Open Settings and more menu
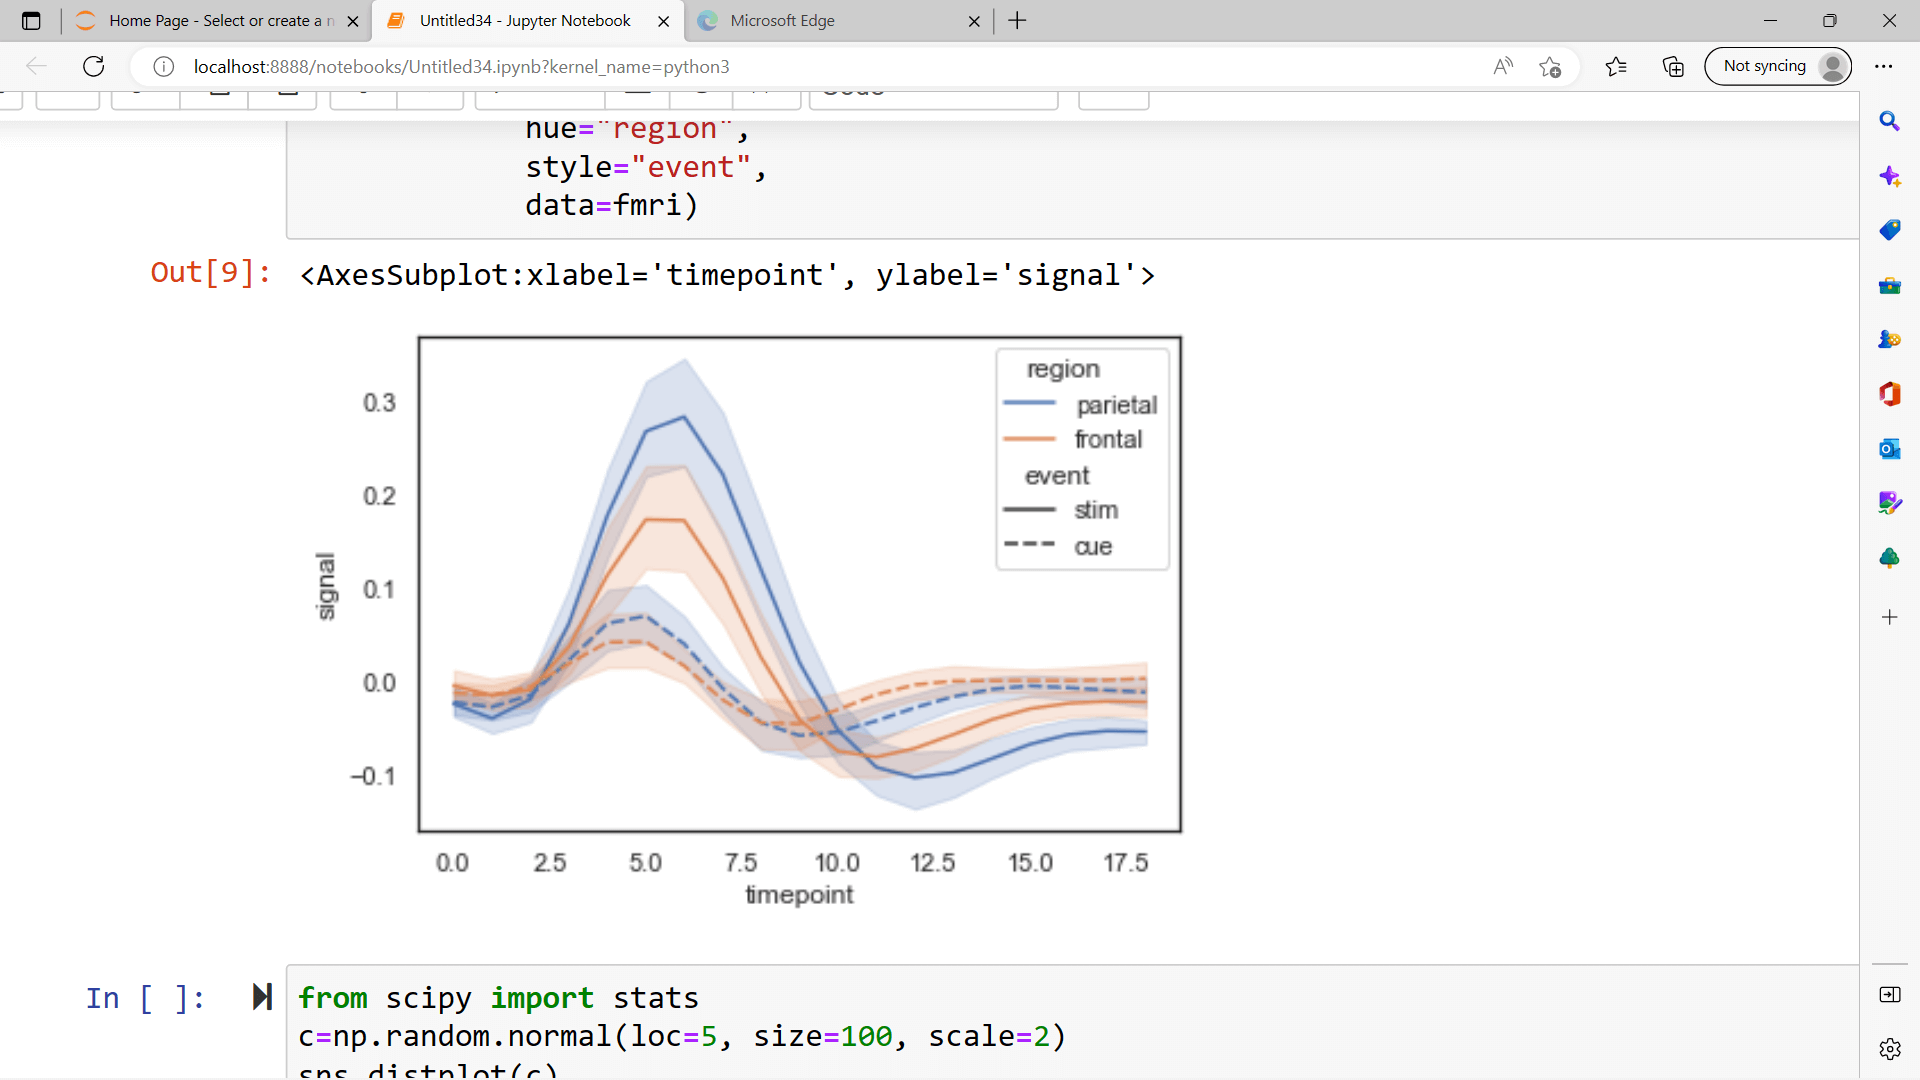Viewport: 1920px width, 1080px height. (1886, 67)
